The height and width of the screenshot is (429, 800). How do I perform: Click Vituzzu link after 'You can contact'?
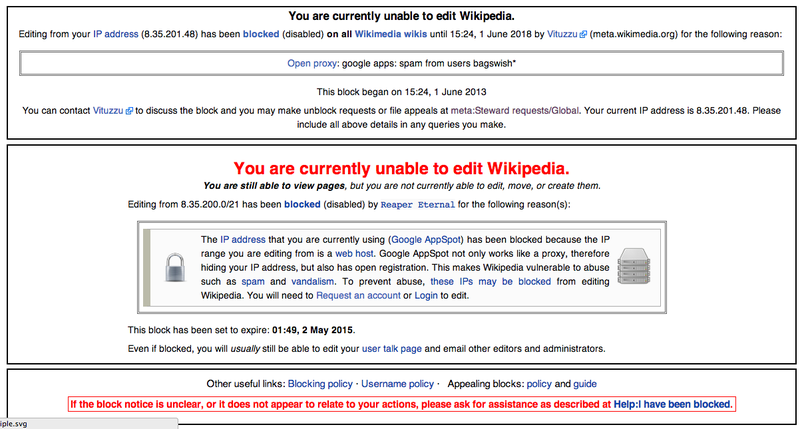pos(108,111)
